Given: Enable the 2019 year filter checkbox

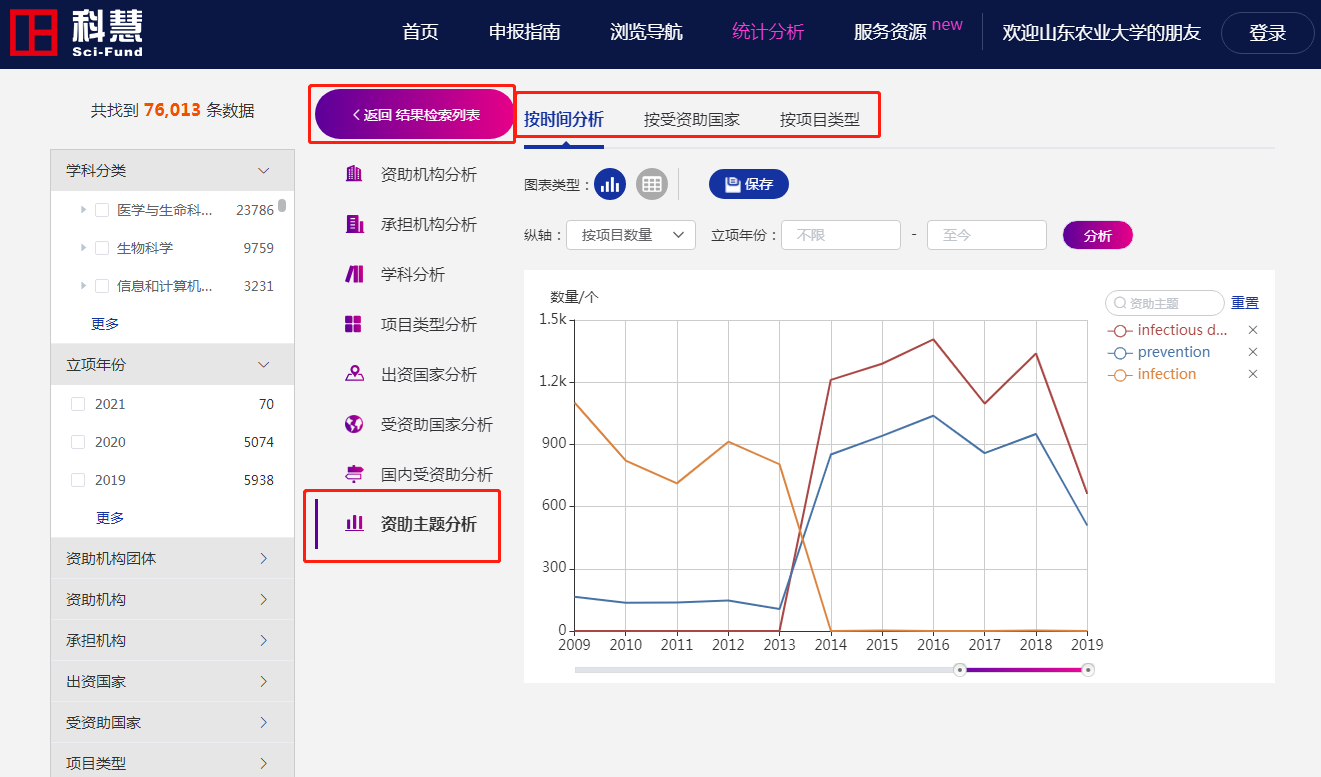Looking at the screenshot, I should (x=78, y=480).
